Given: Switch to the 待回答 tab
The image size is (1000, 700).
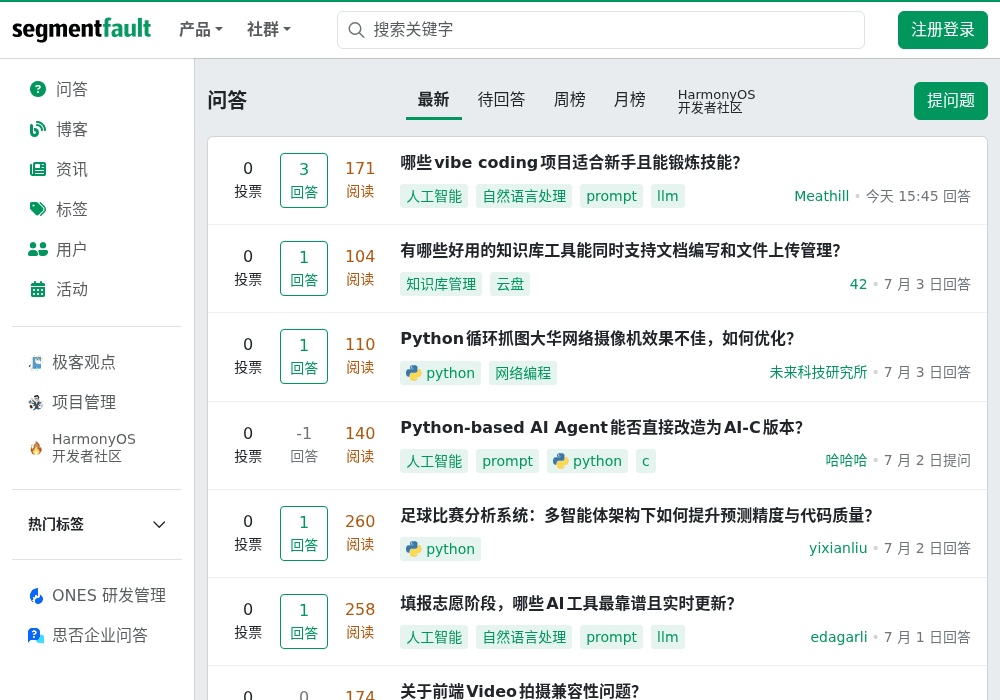Looking at the screenshot, I should 501,100.
